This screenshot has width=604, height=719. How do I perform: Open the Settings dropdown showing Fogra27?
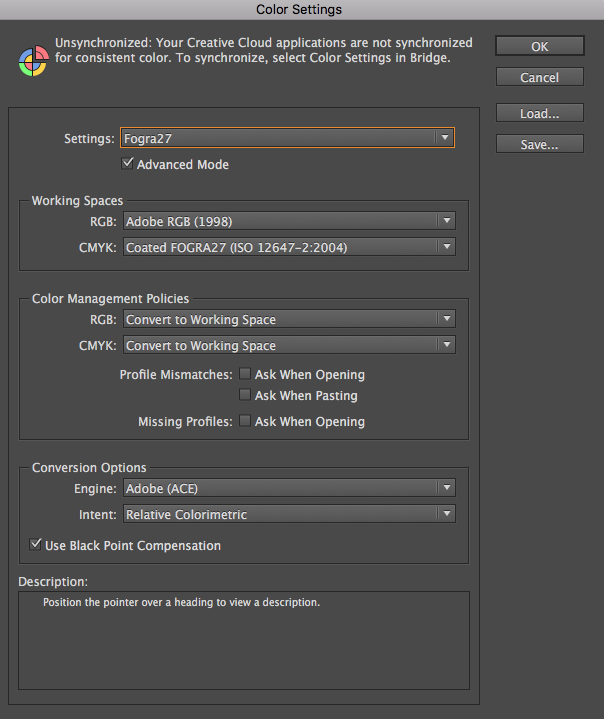pos(288,138)
